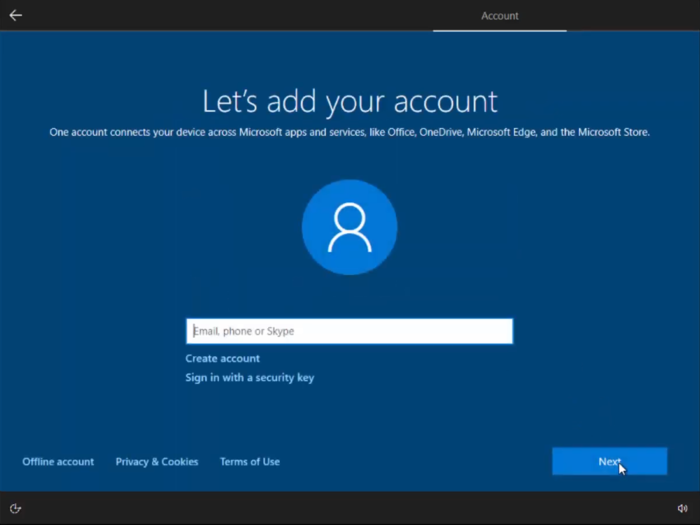
Task: Select the Offline account option
Action: click(58, 462)
